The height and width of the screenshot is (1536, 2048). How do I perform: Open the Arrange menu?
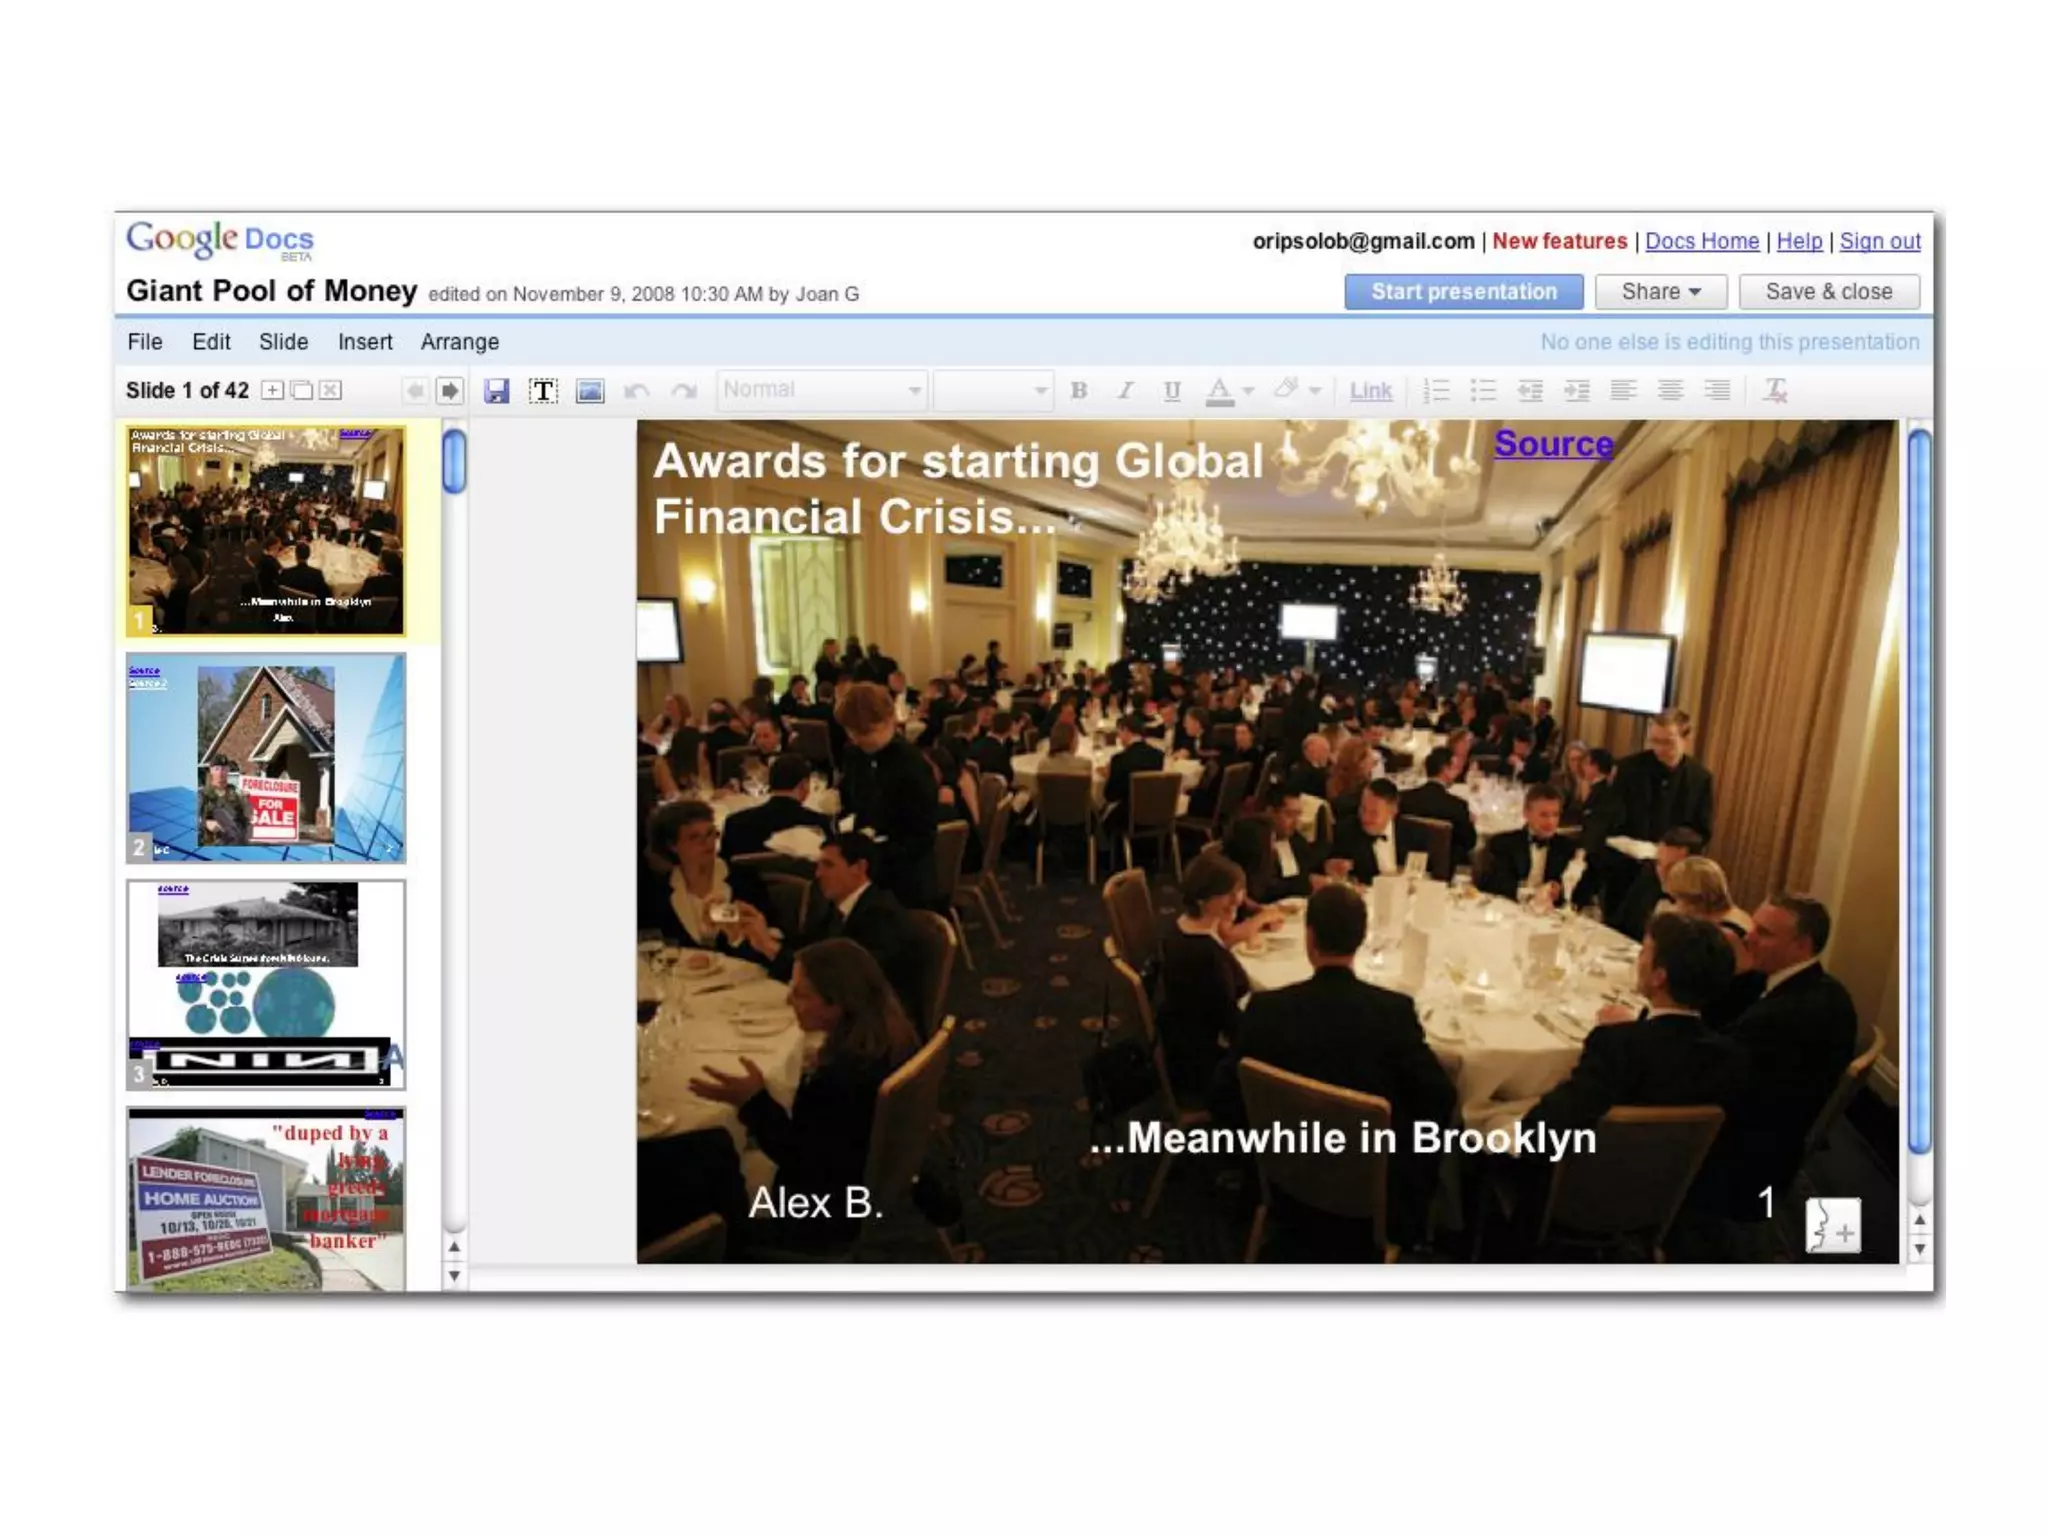tap(459, 342)
